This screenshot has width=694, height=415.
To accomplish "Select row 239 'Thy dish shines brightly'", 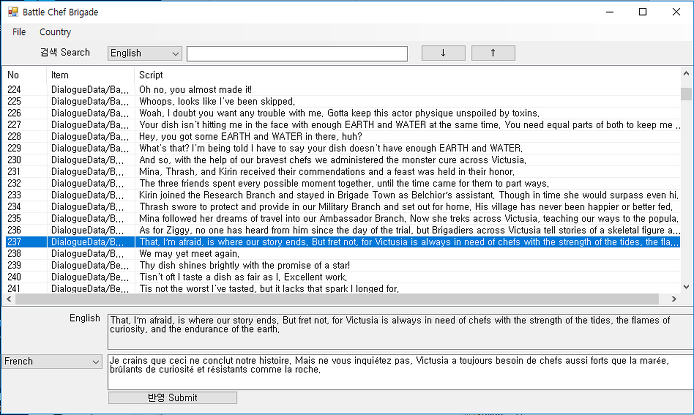I will click(x=342, y=265).
